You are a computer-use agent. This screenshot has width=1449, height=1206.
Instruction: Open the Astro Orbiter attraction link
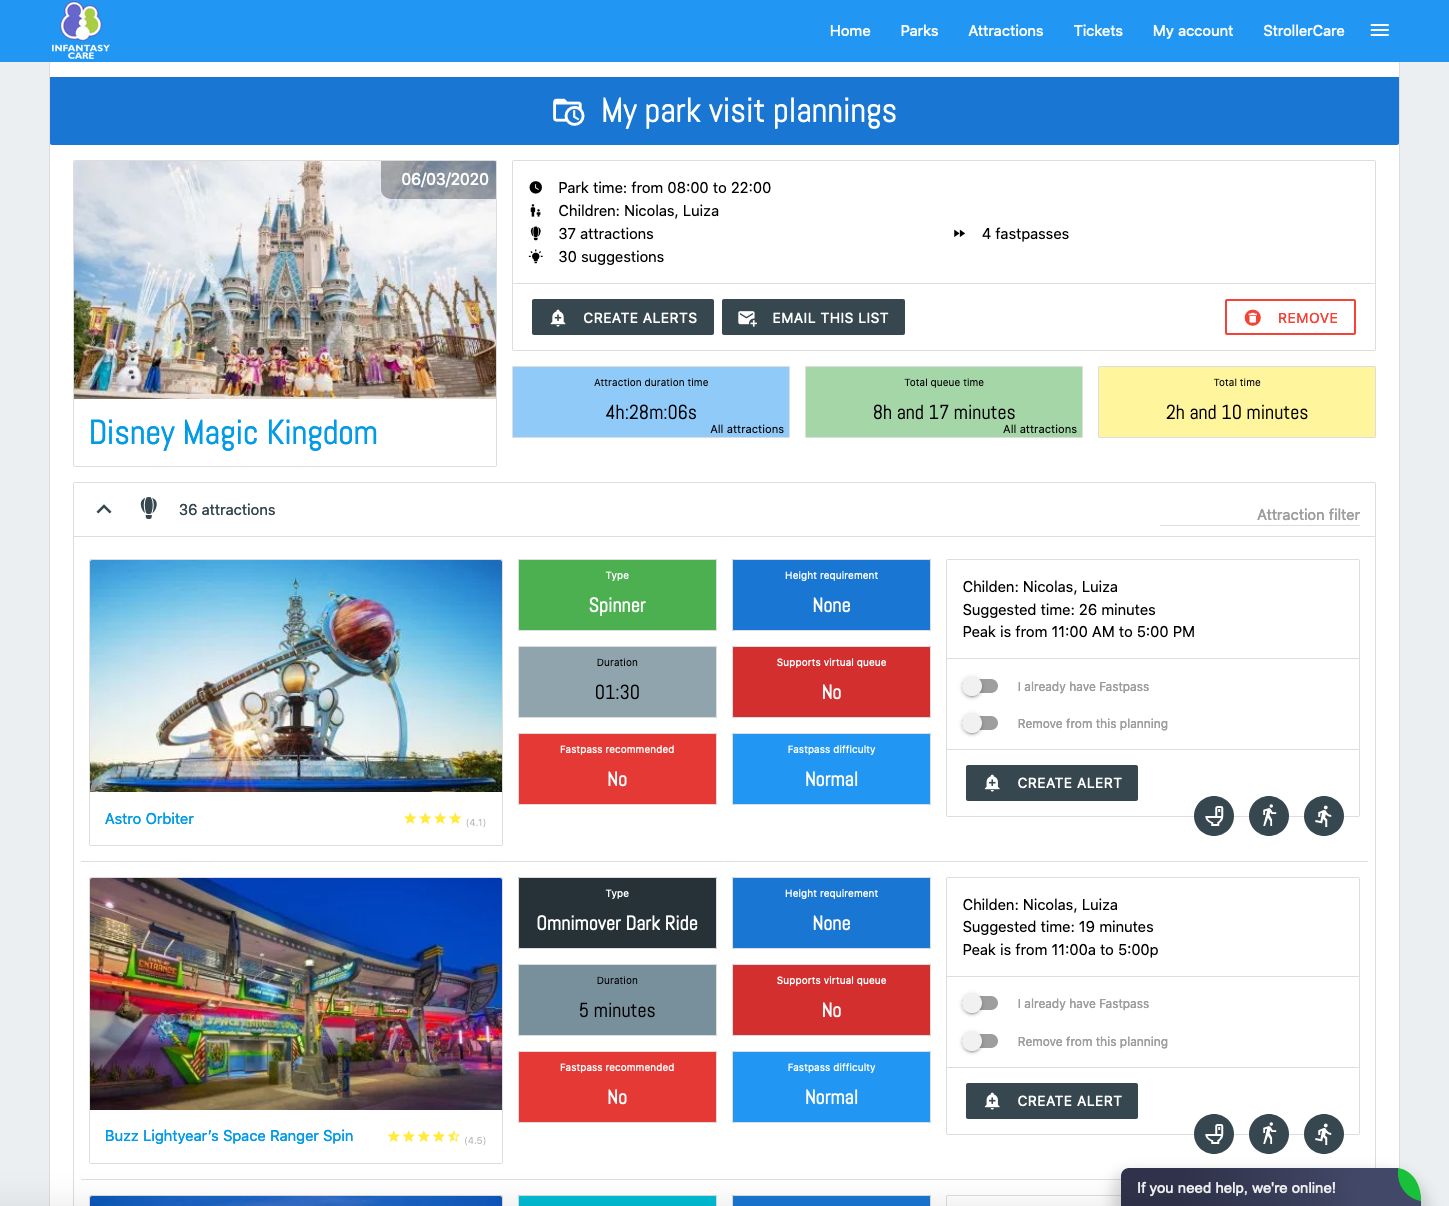coord(149,819)
